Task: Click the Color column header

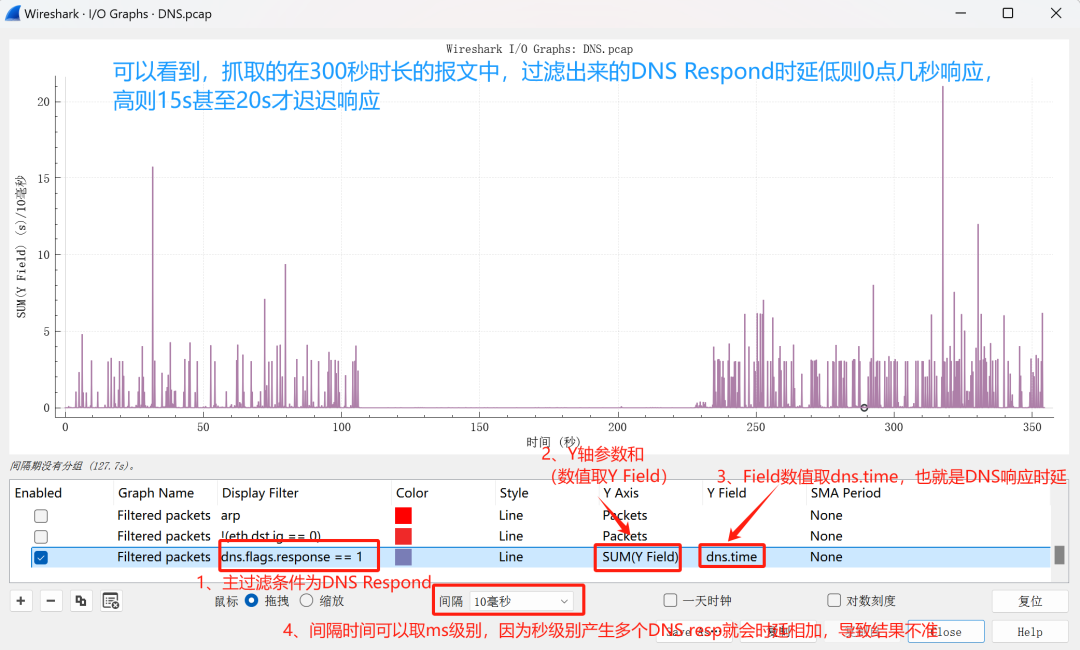Action: [412, 493]
